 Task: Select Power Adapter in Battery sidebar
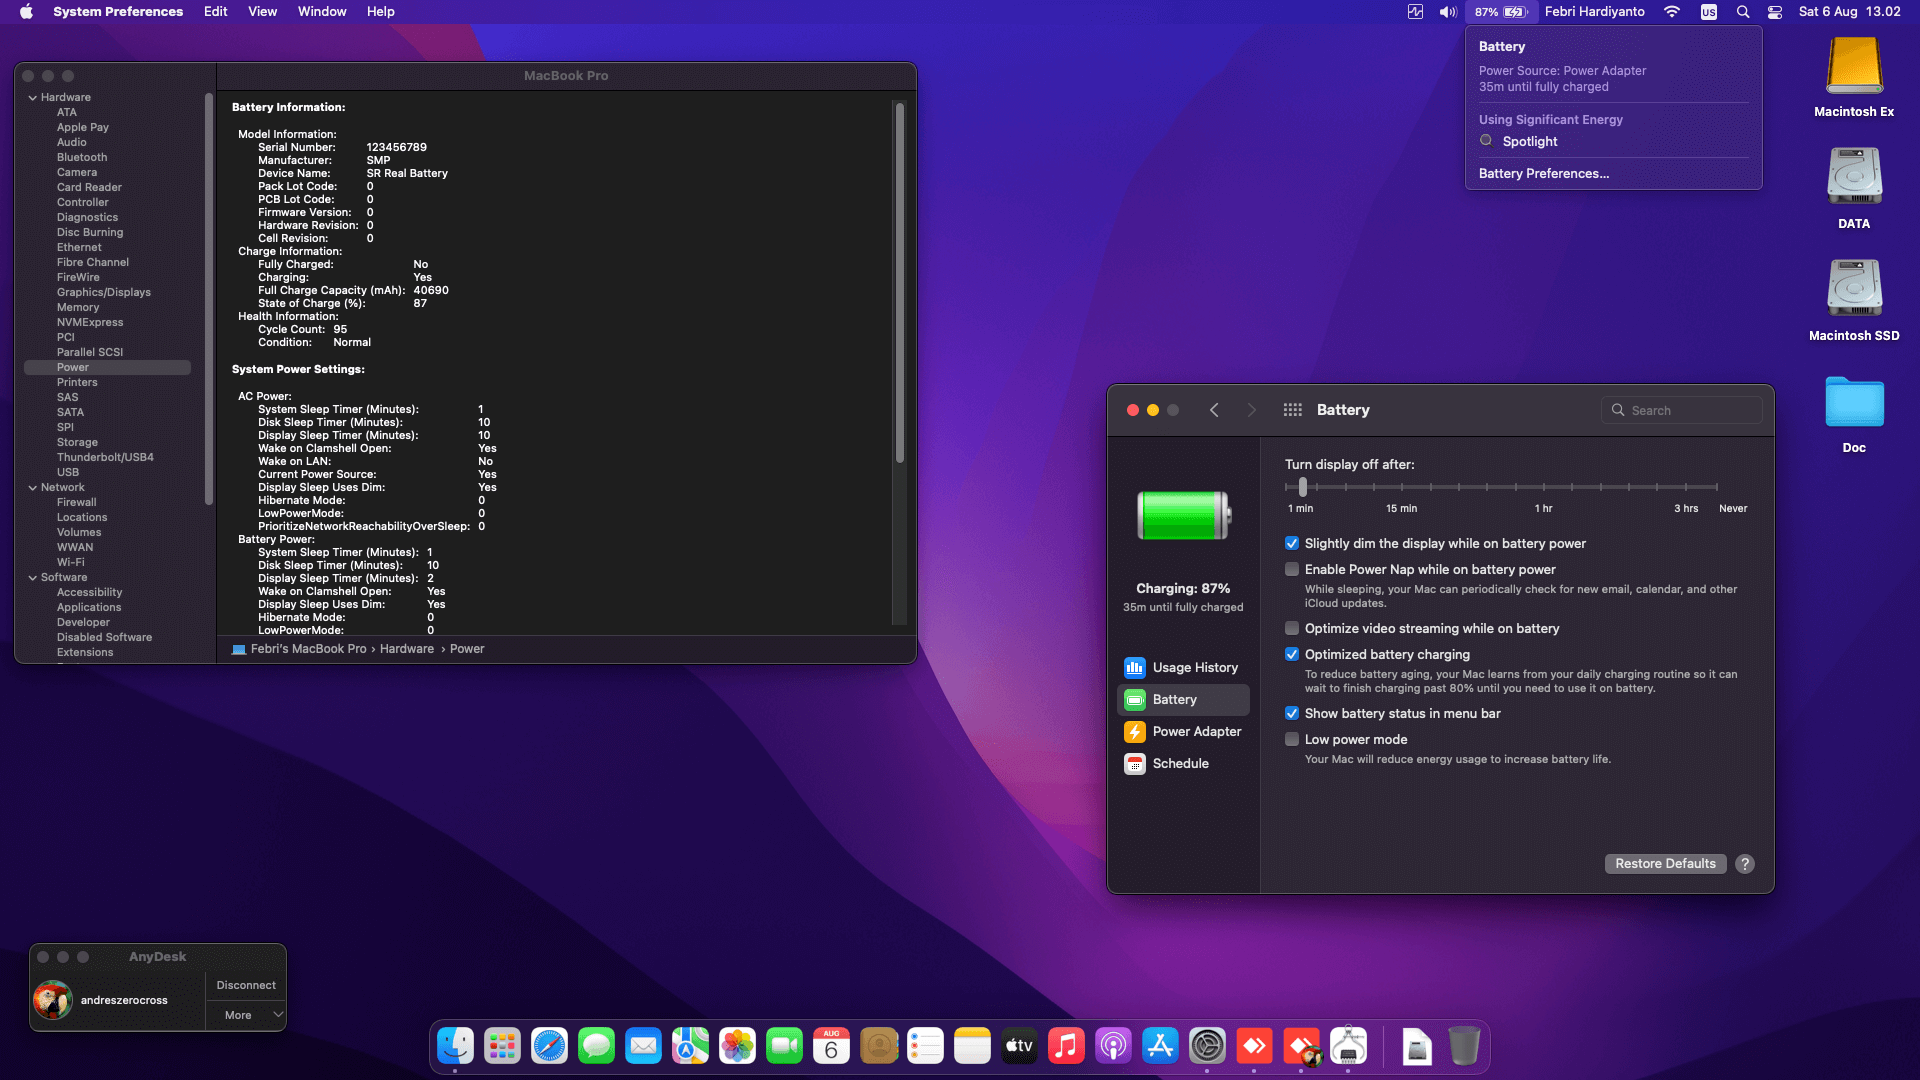point(1183,732)
